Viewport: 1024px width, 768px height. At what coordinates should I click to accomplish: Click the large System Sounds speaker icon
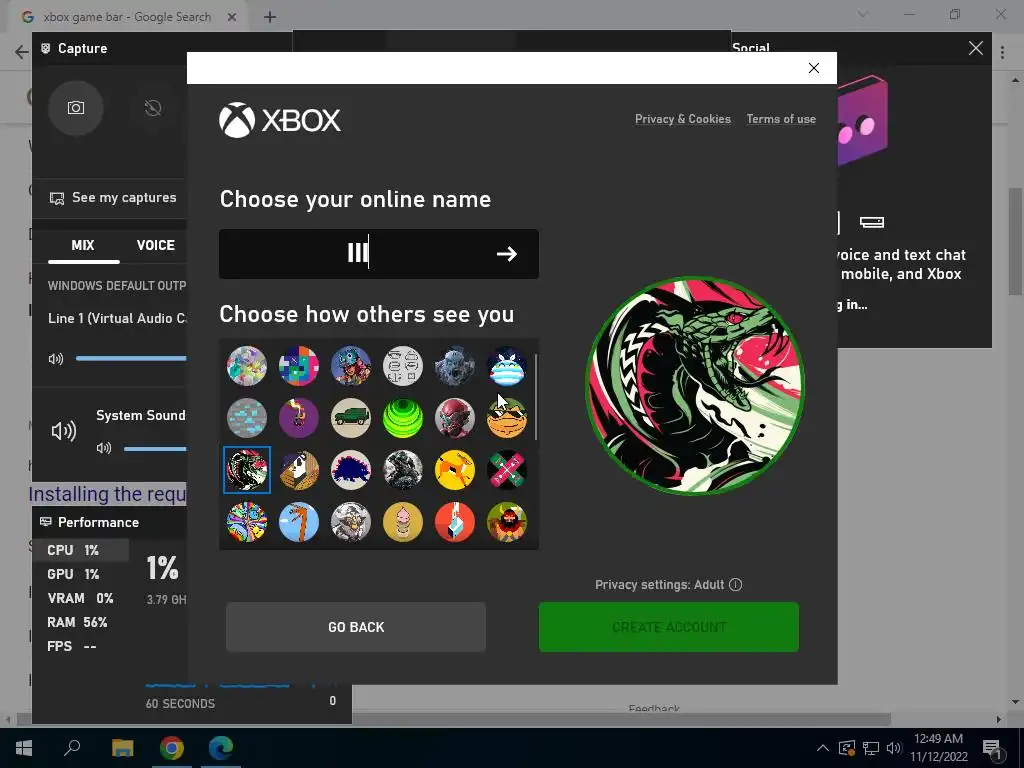point(63,431)
